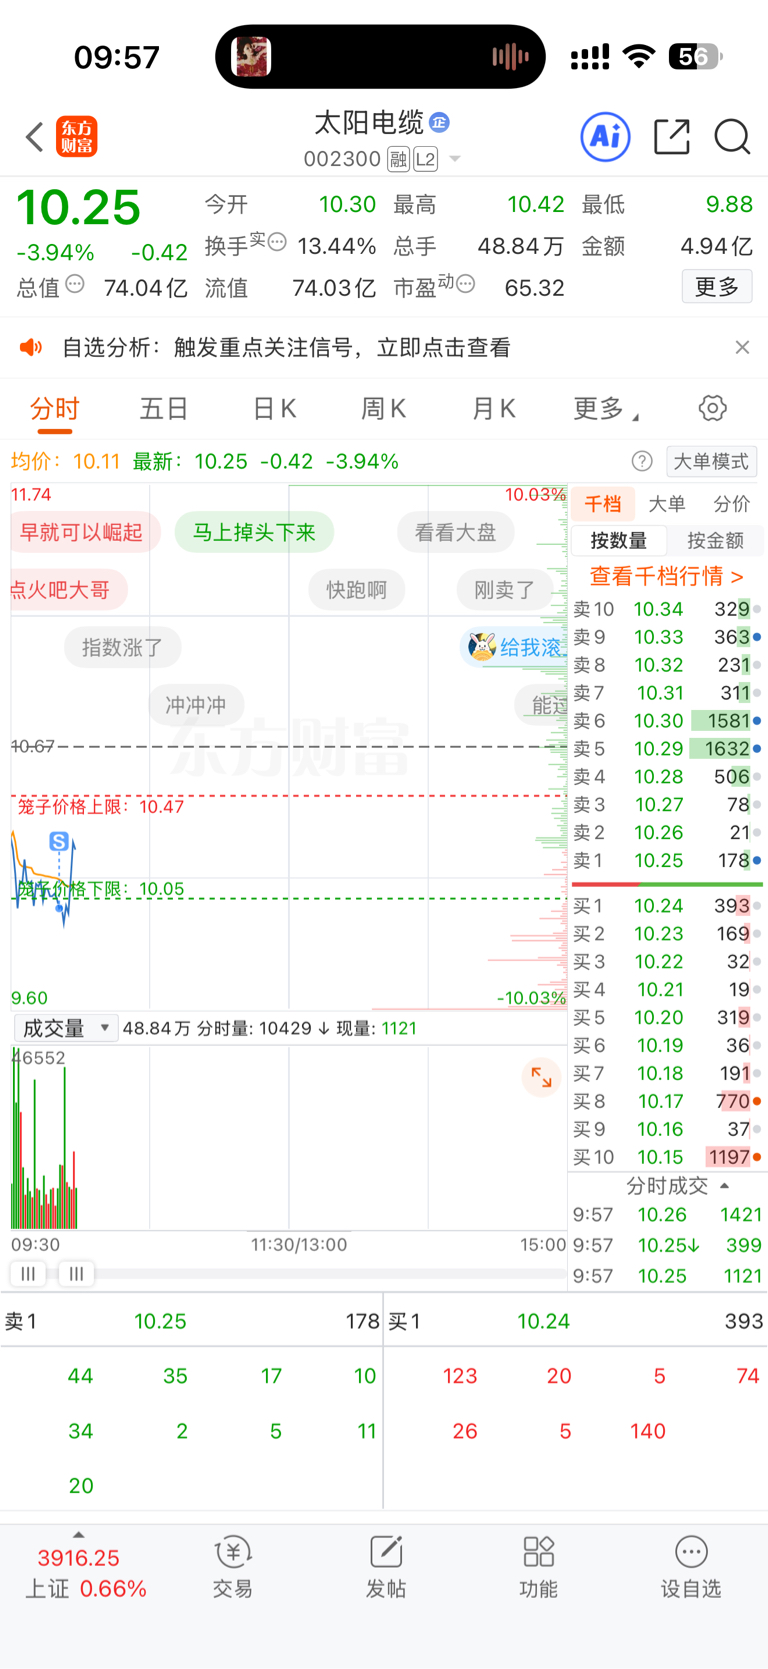768x1669 pixels.
Task: Open the search magnifier icon
Action: point(732,136)
